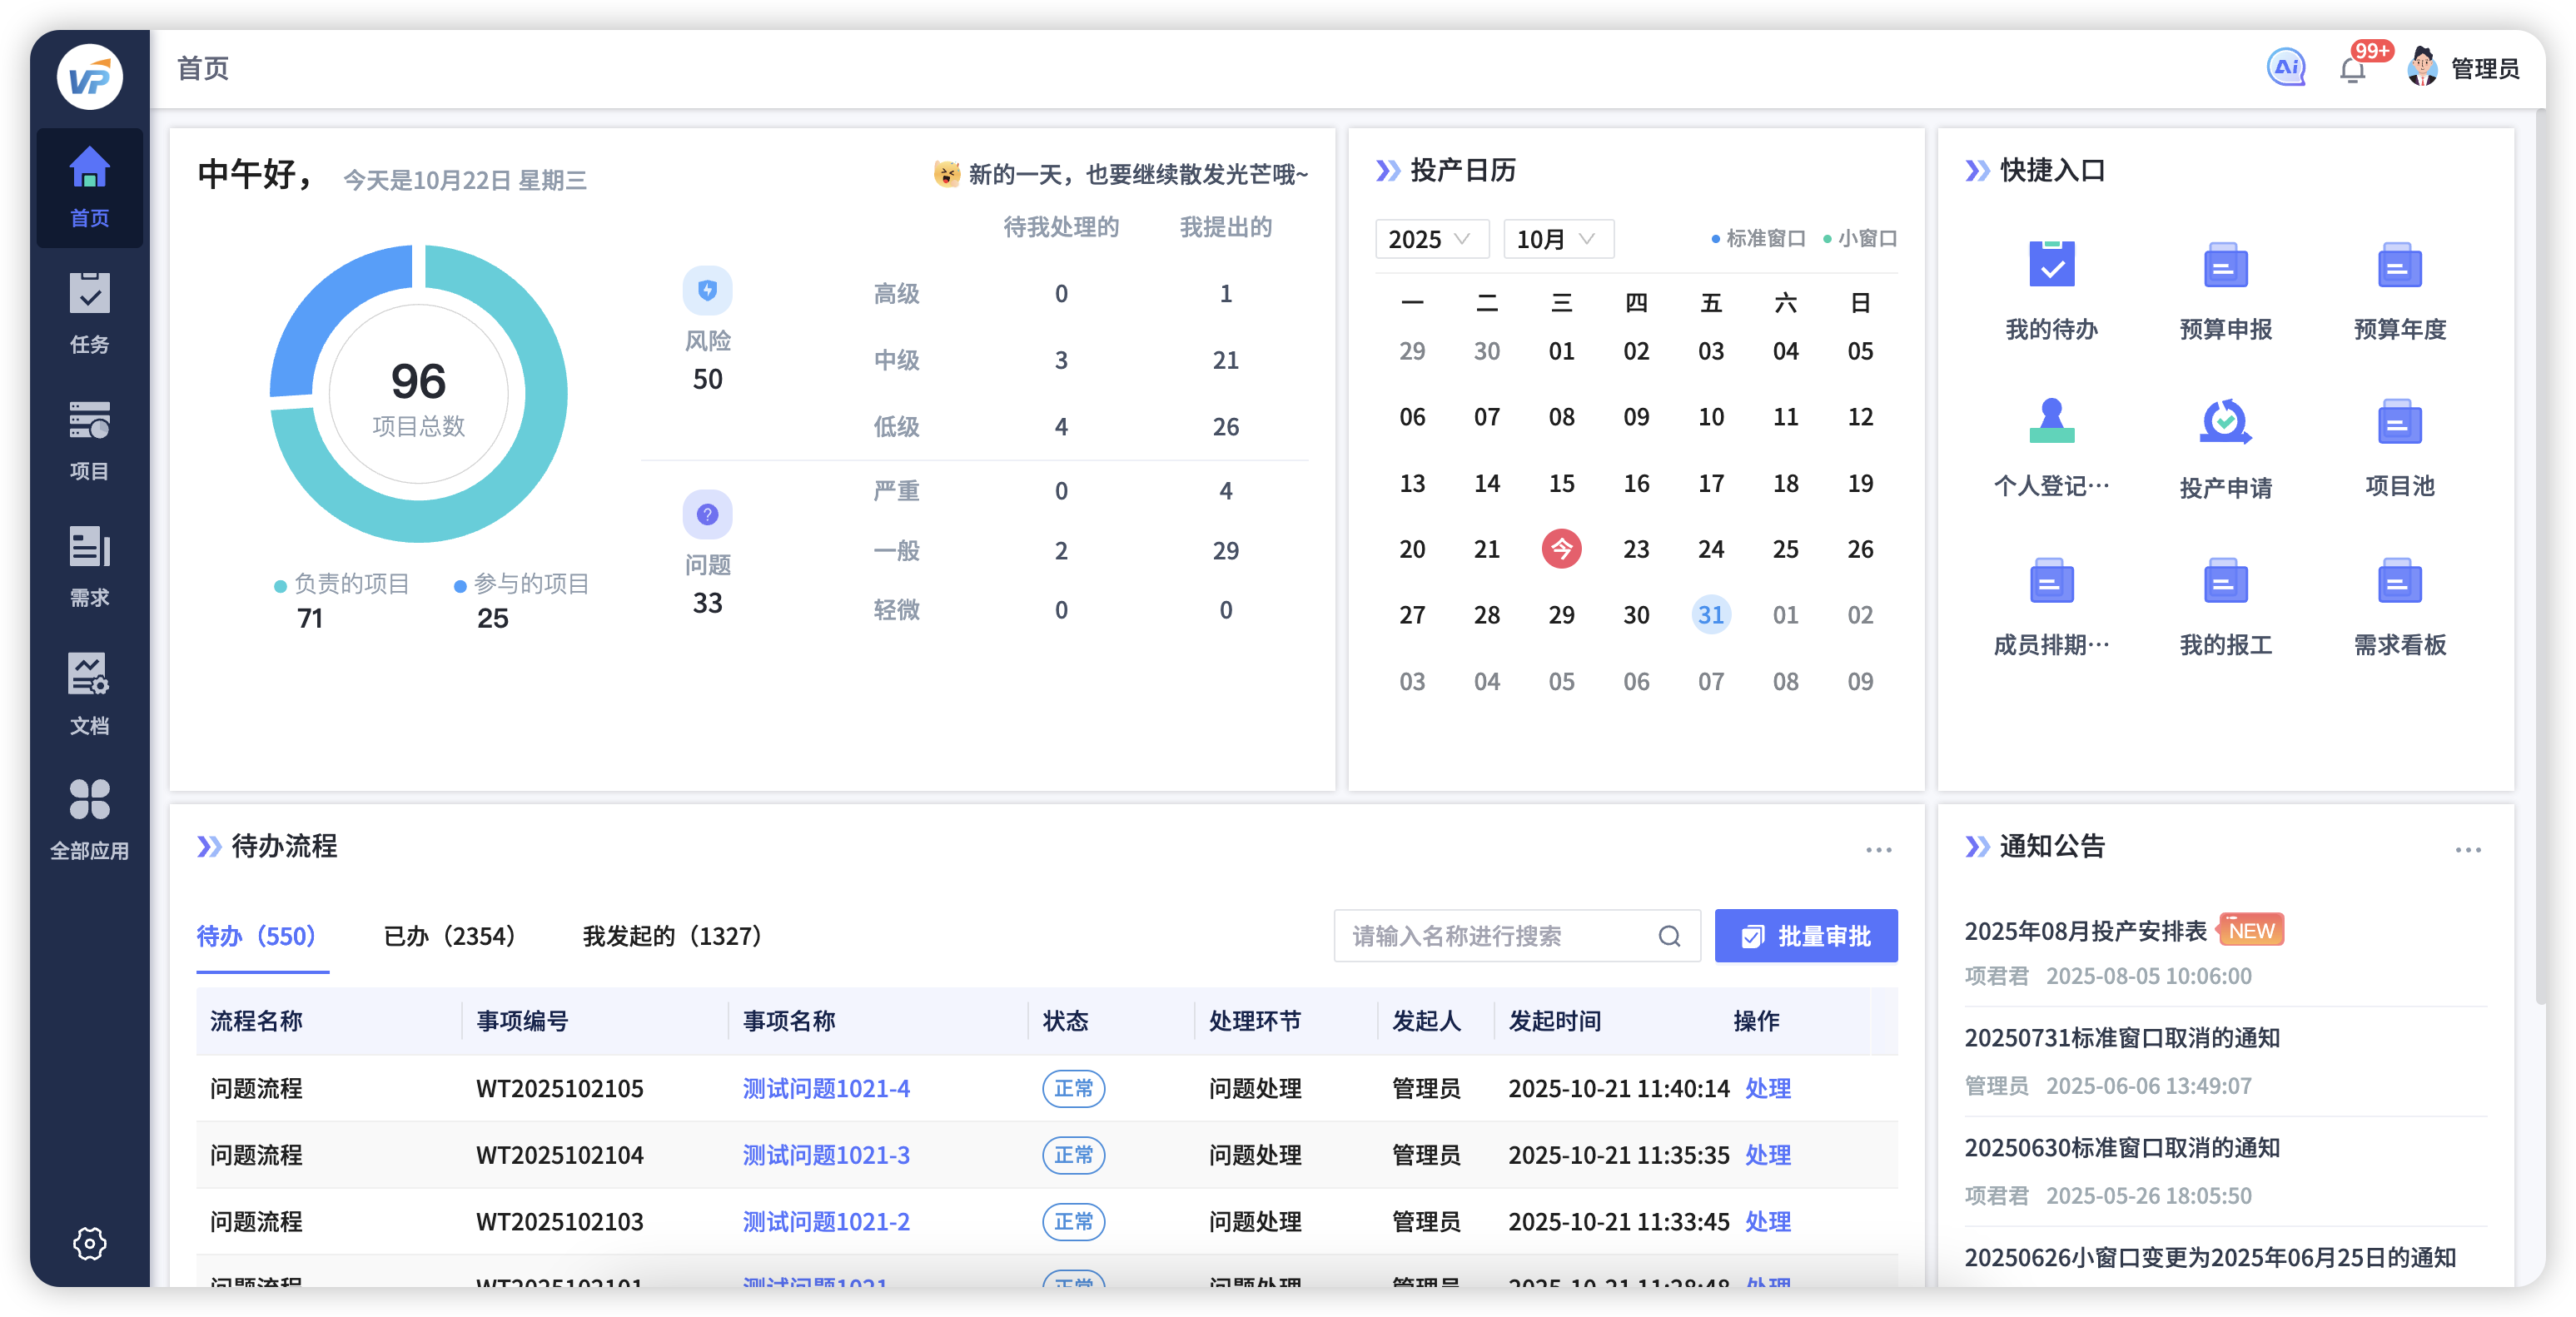Switch to the 我发起的 (1327) tab
This screenshot has width=2576, height=1317.
[x=672, y=936]
